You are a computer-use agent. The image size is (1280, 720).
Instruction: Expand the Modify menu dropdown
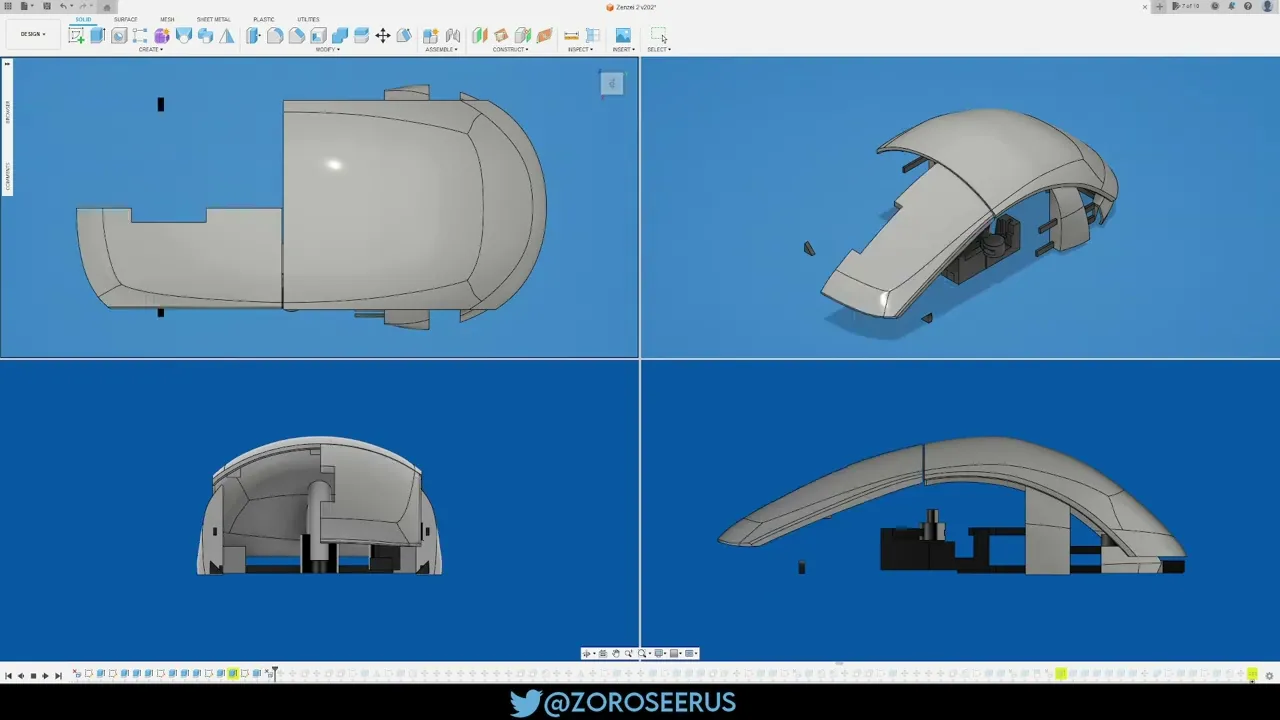pos(328,49)
